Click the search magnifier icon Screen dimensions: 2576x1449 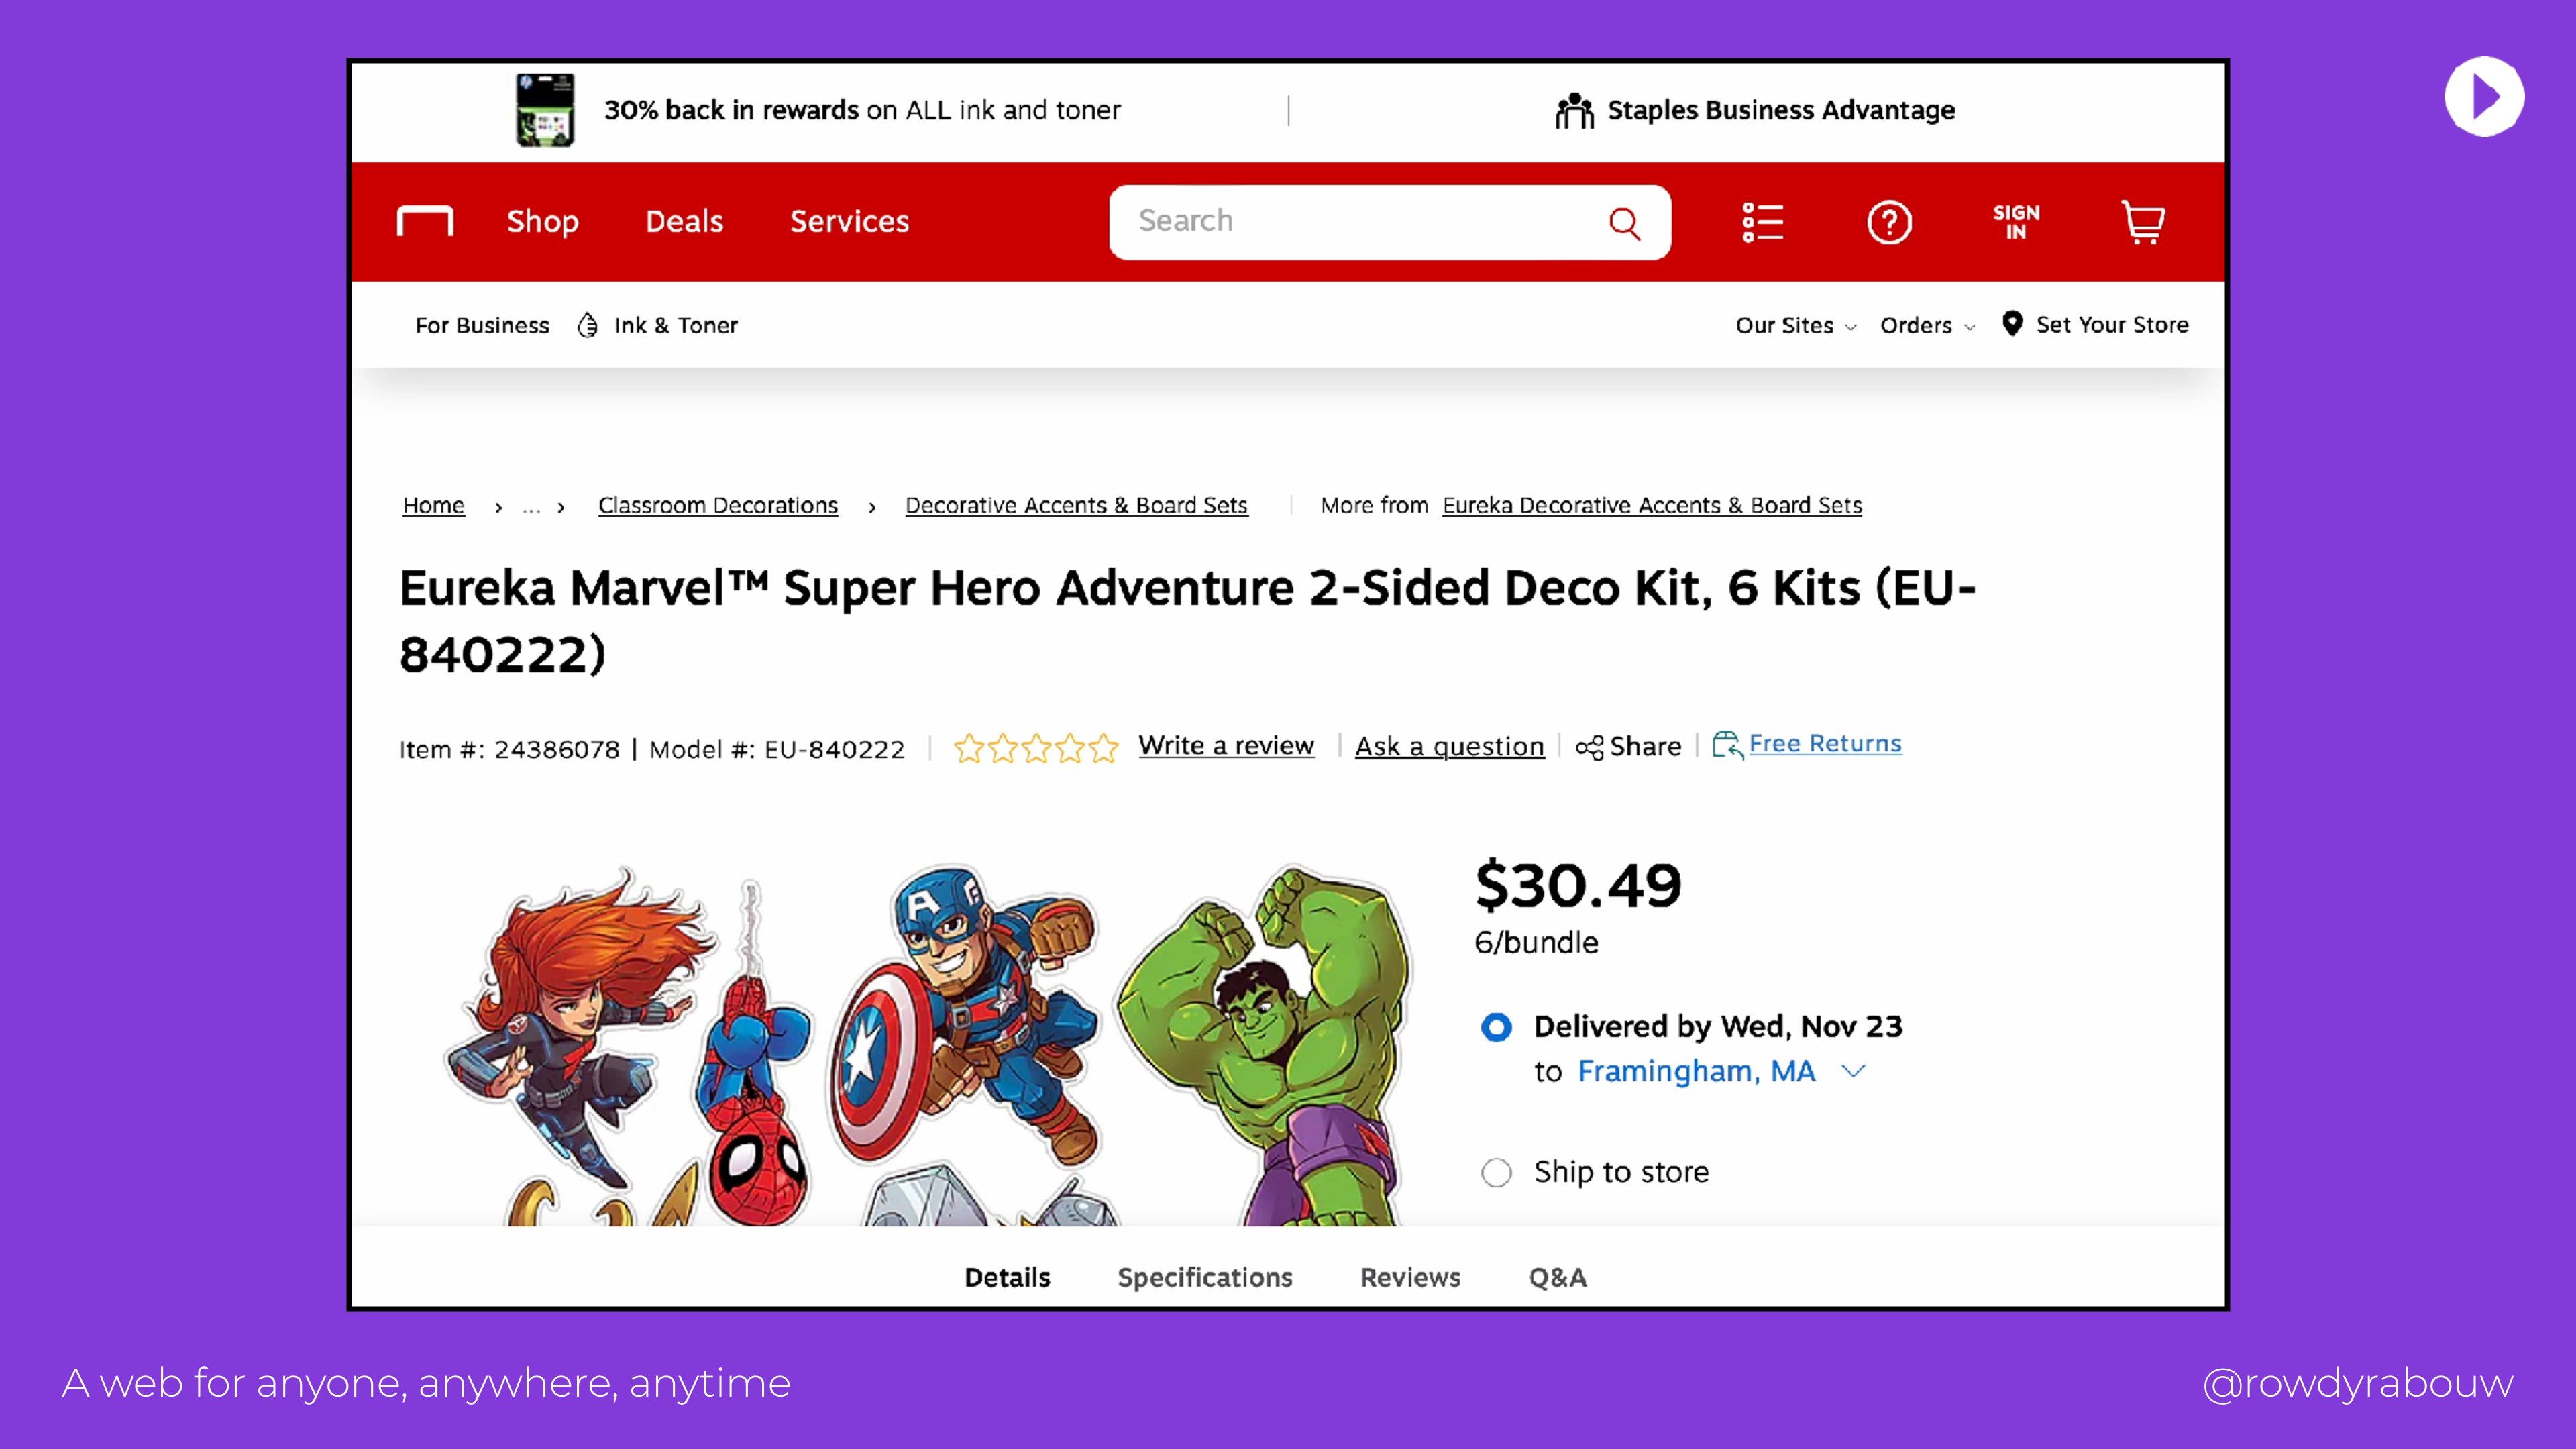point(1624,223)
